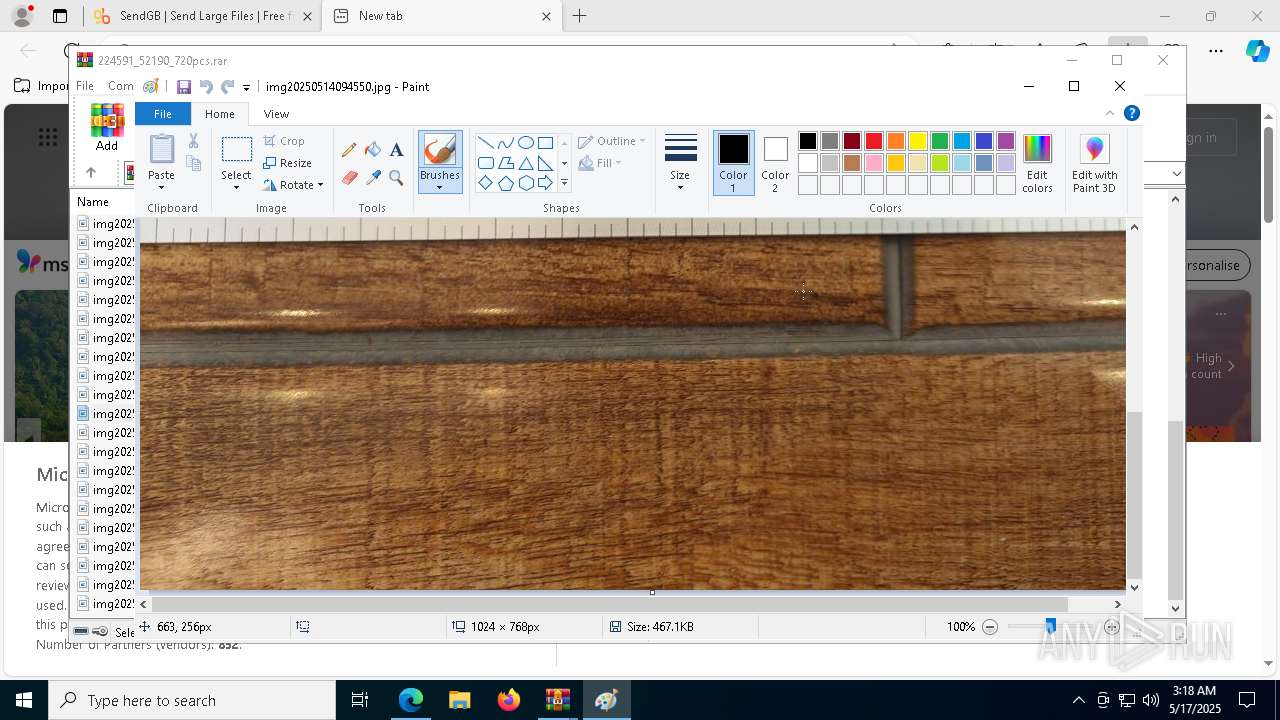Click the Paint vertical scrollbar down arrow

coord(1134,588)
